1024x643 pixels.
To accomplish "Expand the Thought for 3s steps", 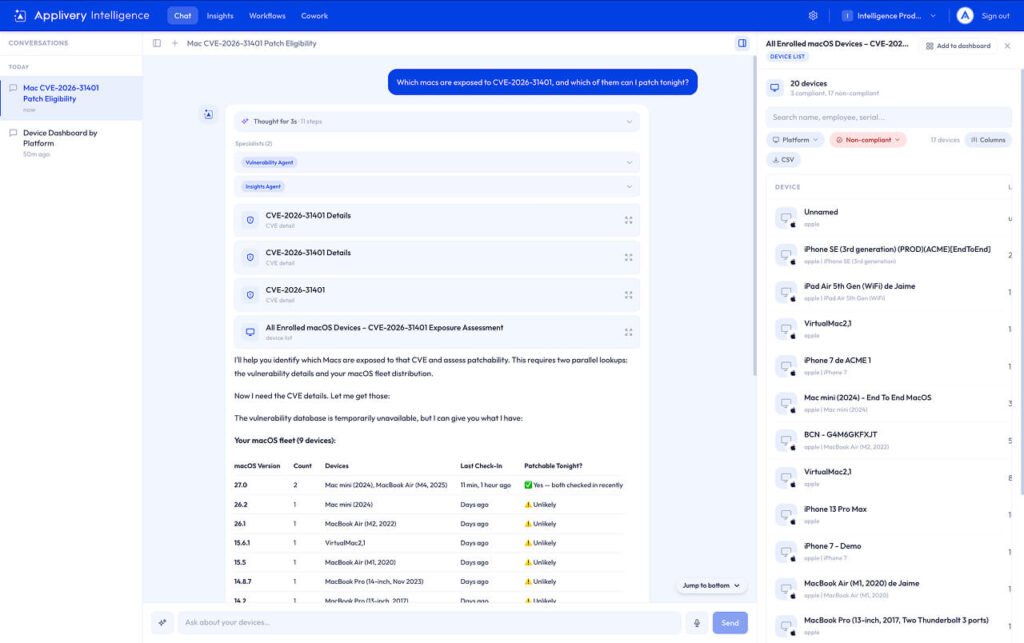I will click(437, 121).
